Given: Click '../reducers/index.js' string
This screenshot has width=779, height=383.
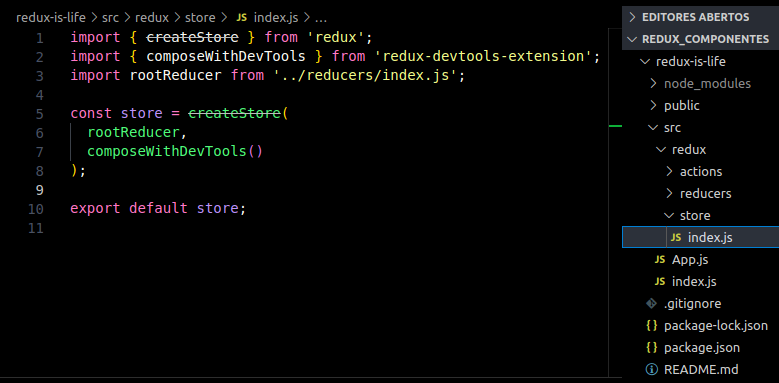Looking at the screenshot, I should [x=365, y=76].
